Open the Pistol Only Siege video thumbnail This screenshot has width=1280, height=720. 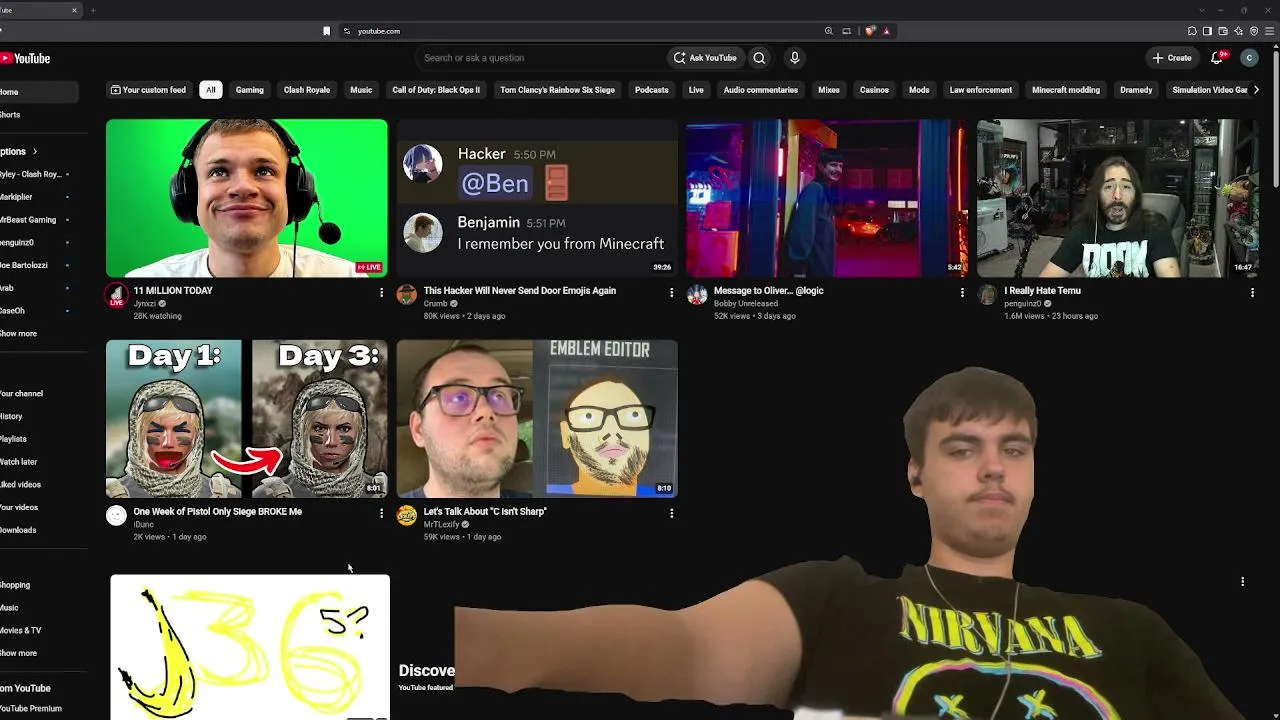[247, 419]
